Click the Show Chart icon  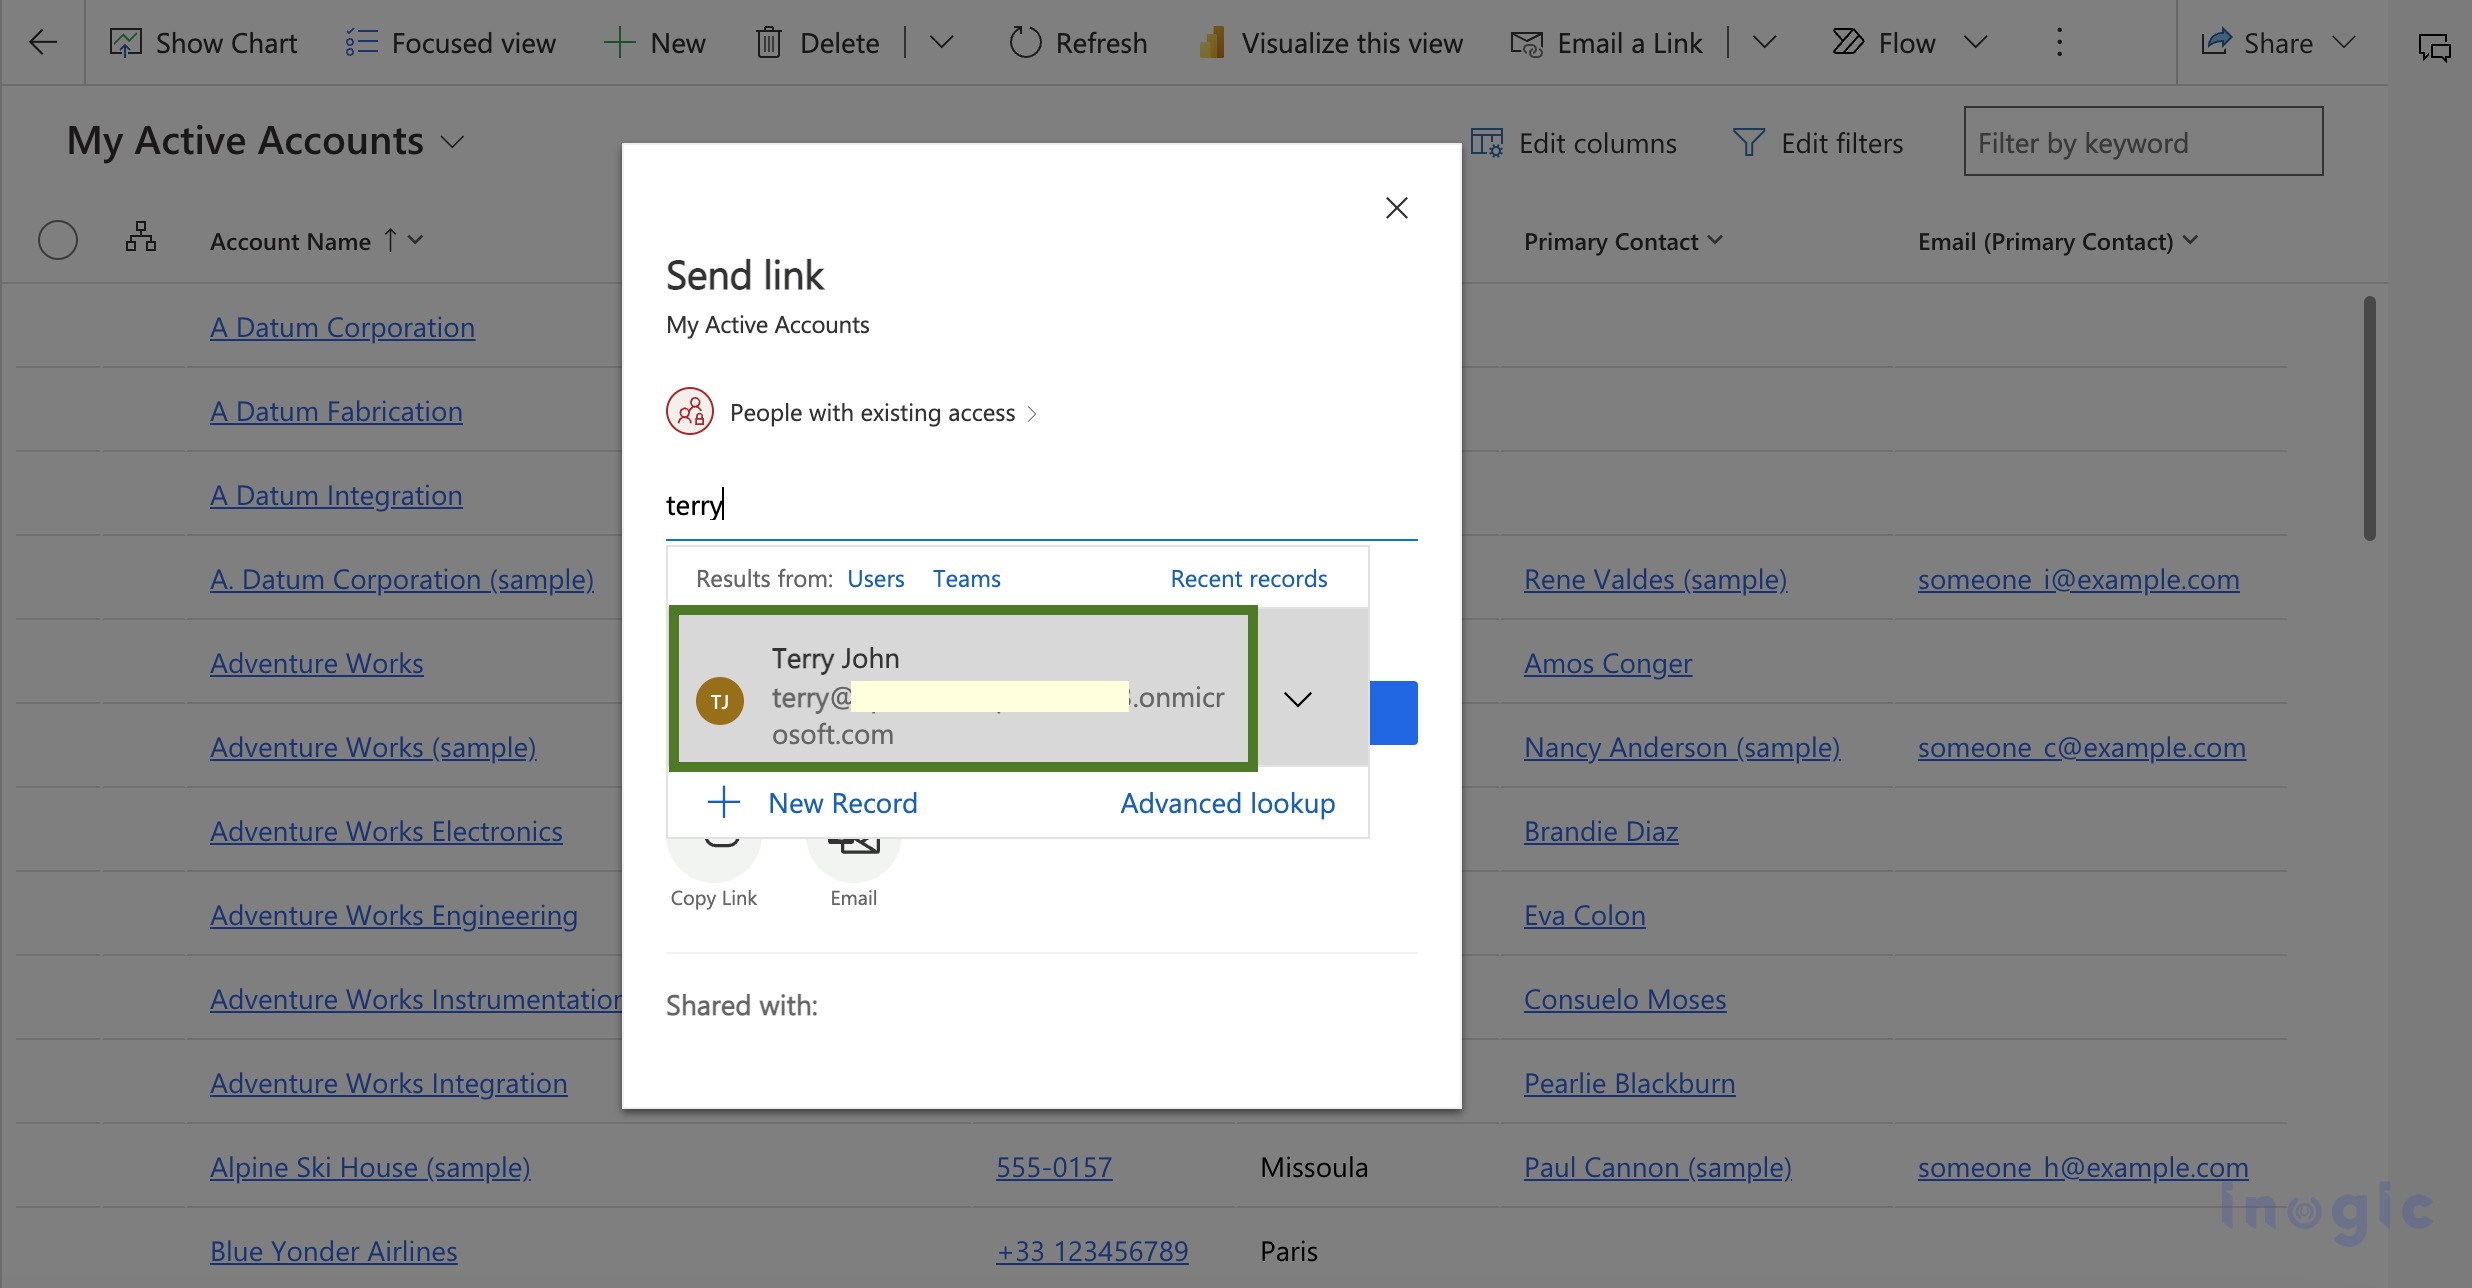[126, 39]
